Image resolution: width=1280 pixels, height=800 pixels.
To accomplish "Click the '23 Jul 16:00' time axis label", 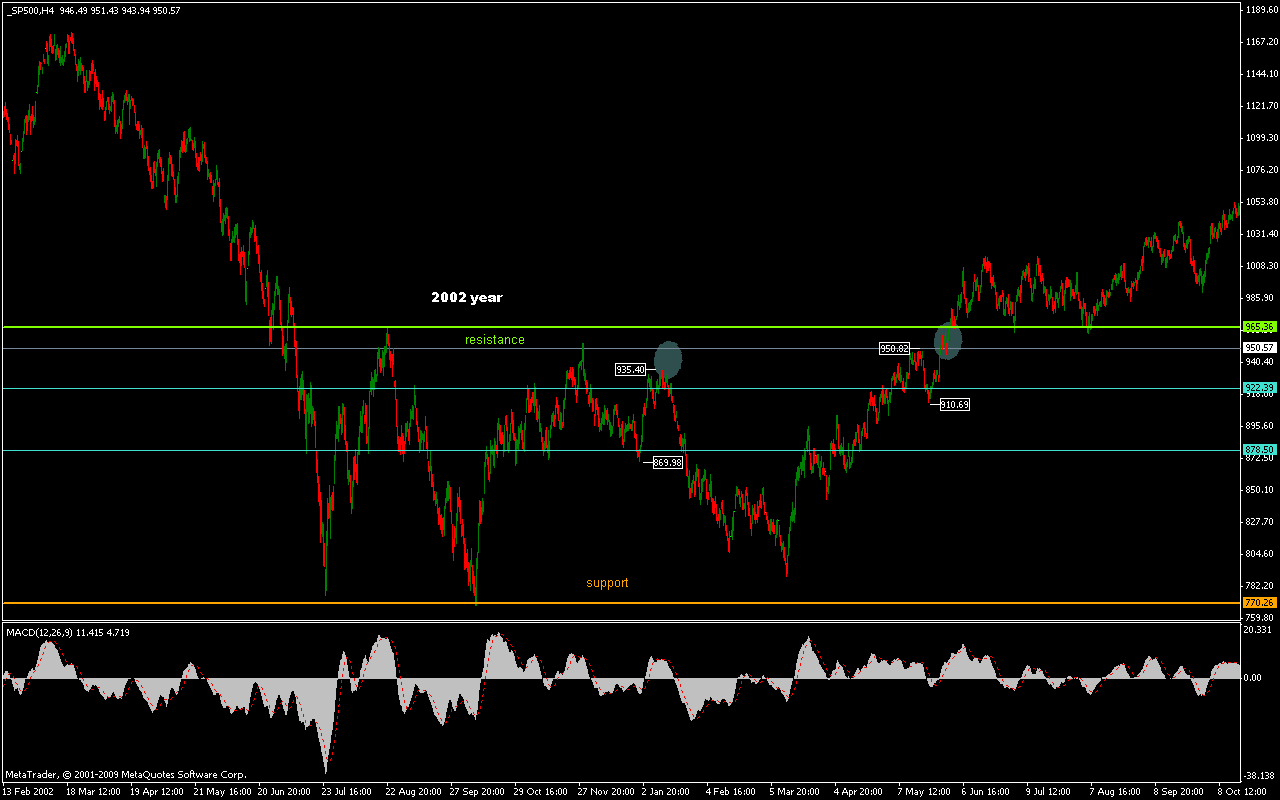I will coord(347,790).
